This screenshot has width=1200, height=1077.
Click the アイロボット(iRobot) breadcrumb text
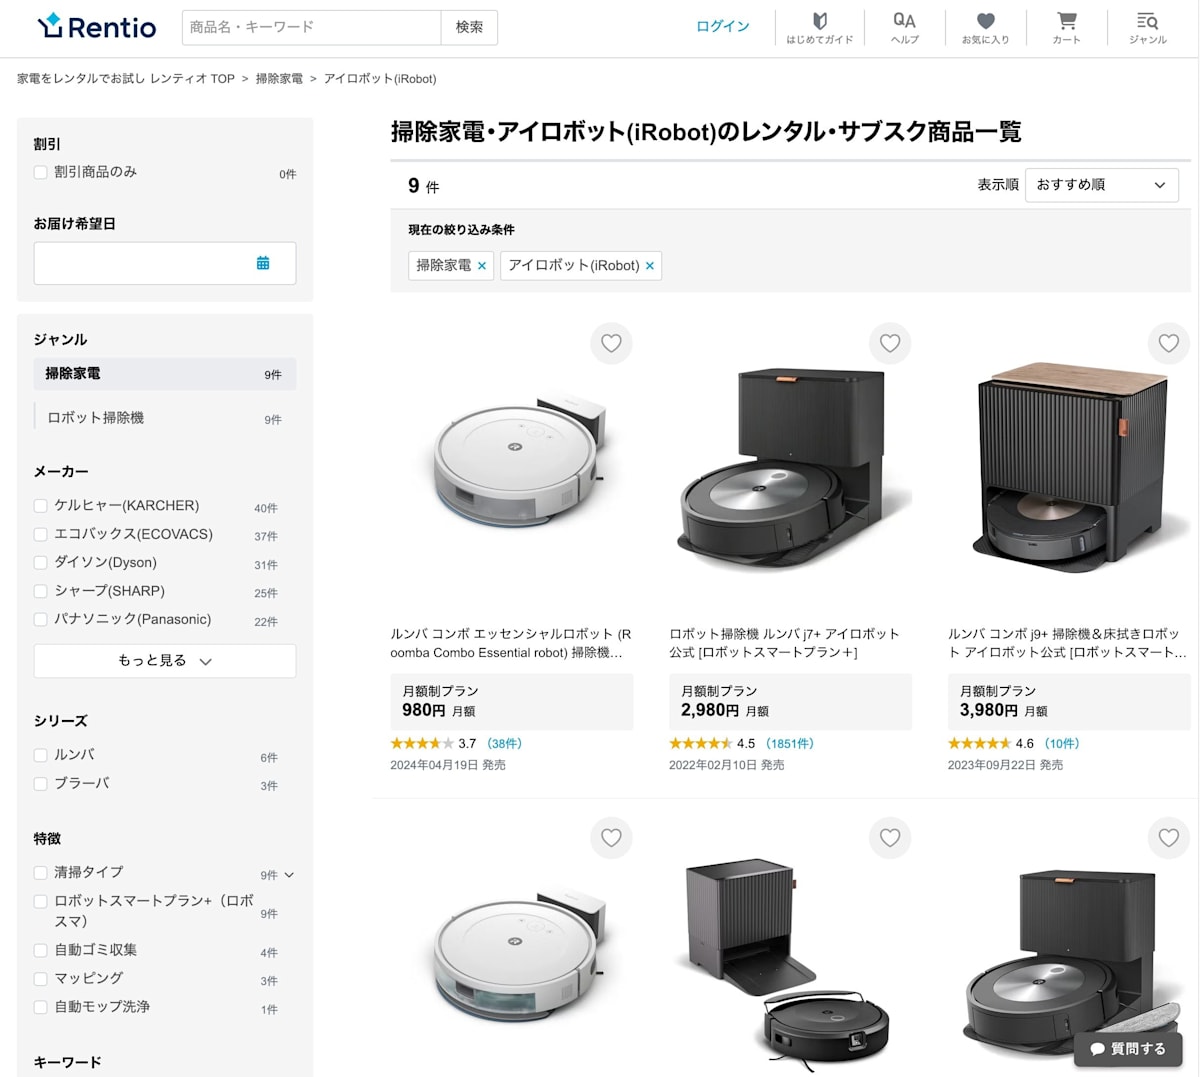(x=380, y=79)
